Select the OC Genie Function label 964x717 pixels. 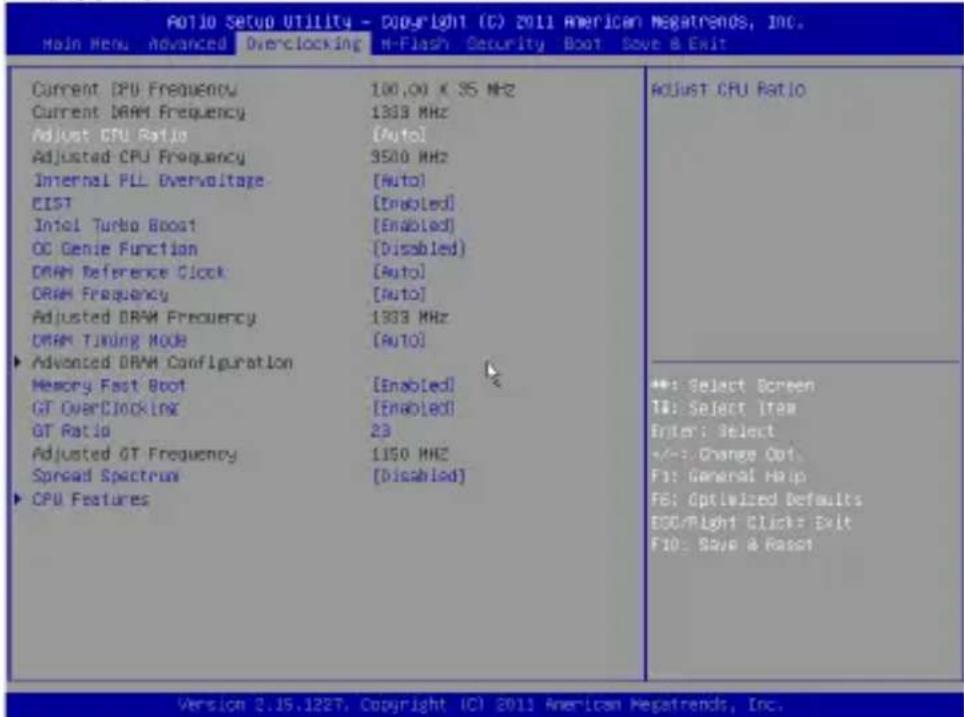tap(115, 249)
